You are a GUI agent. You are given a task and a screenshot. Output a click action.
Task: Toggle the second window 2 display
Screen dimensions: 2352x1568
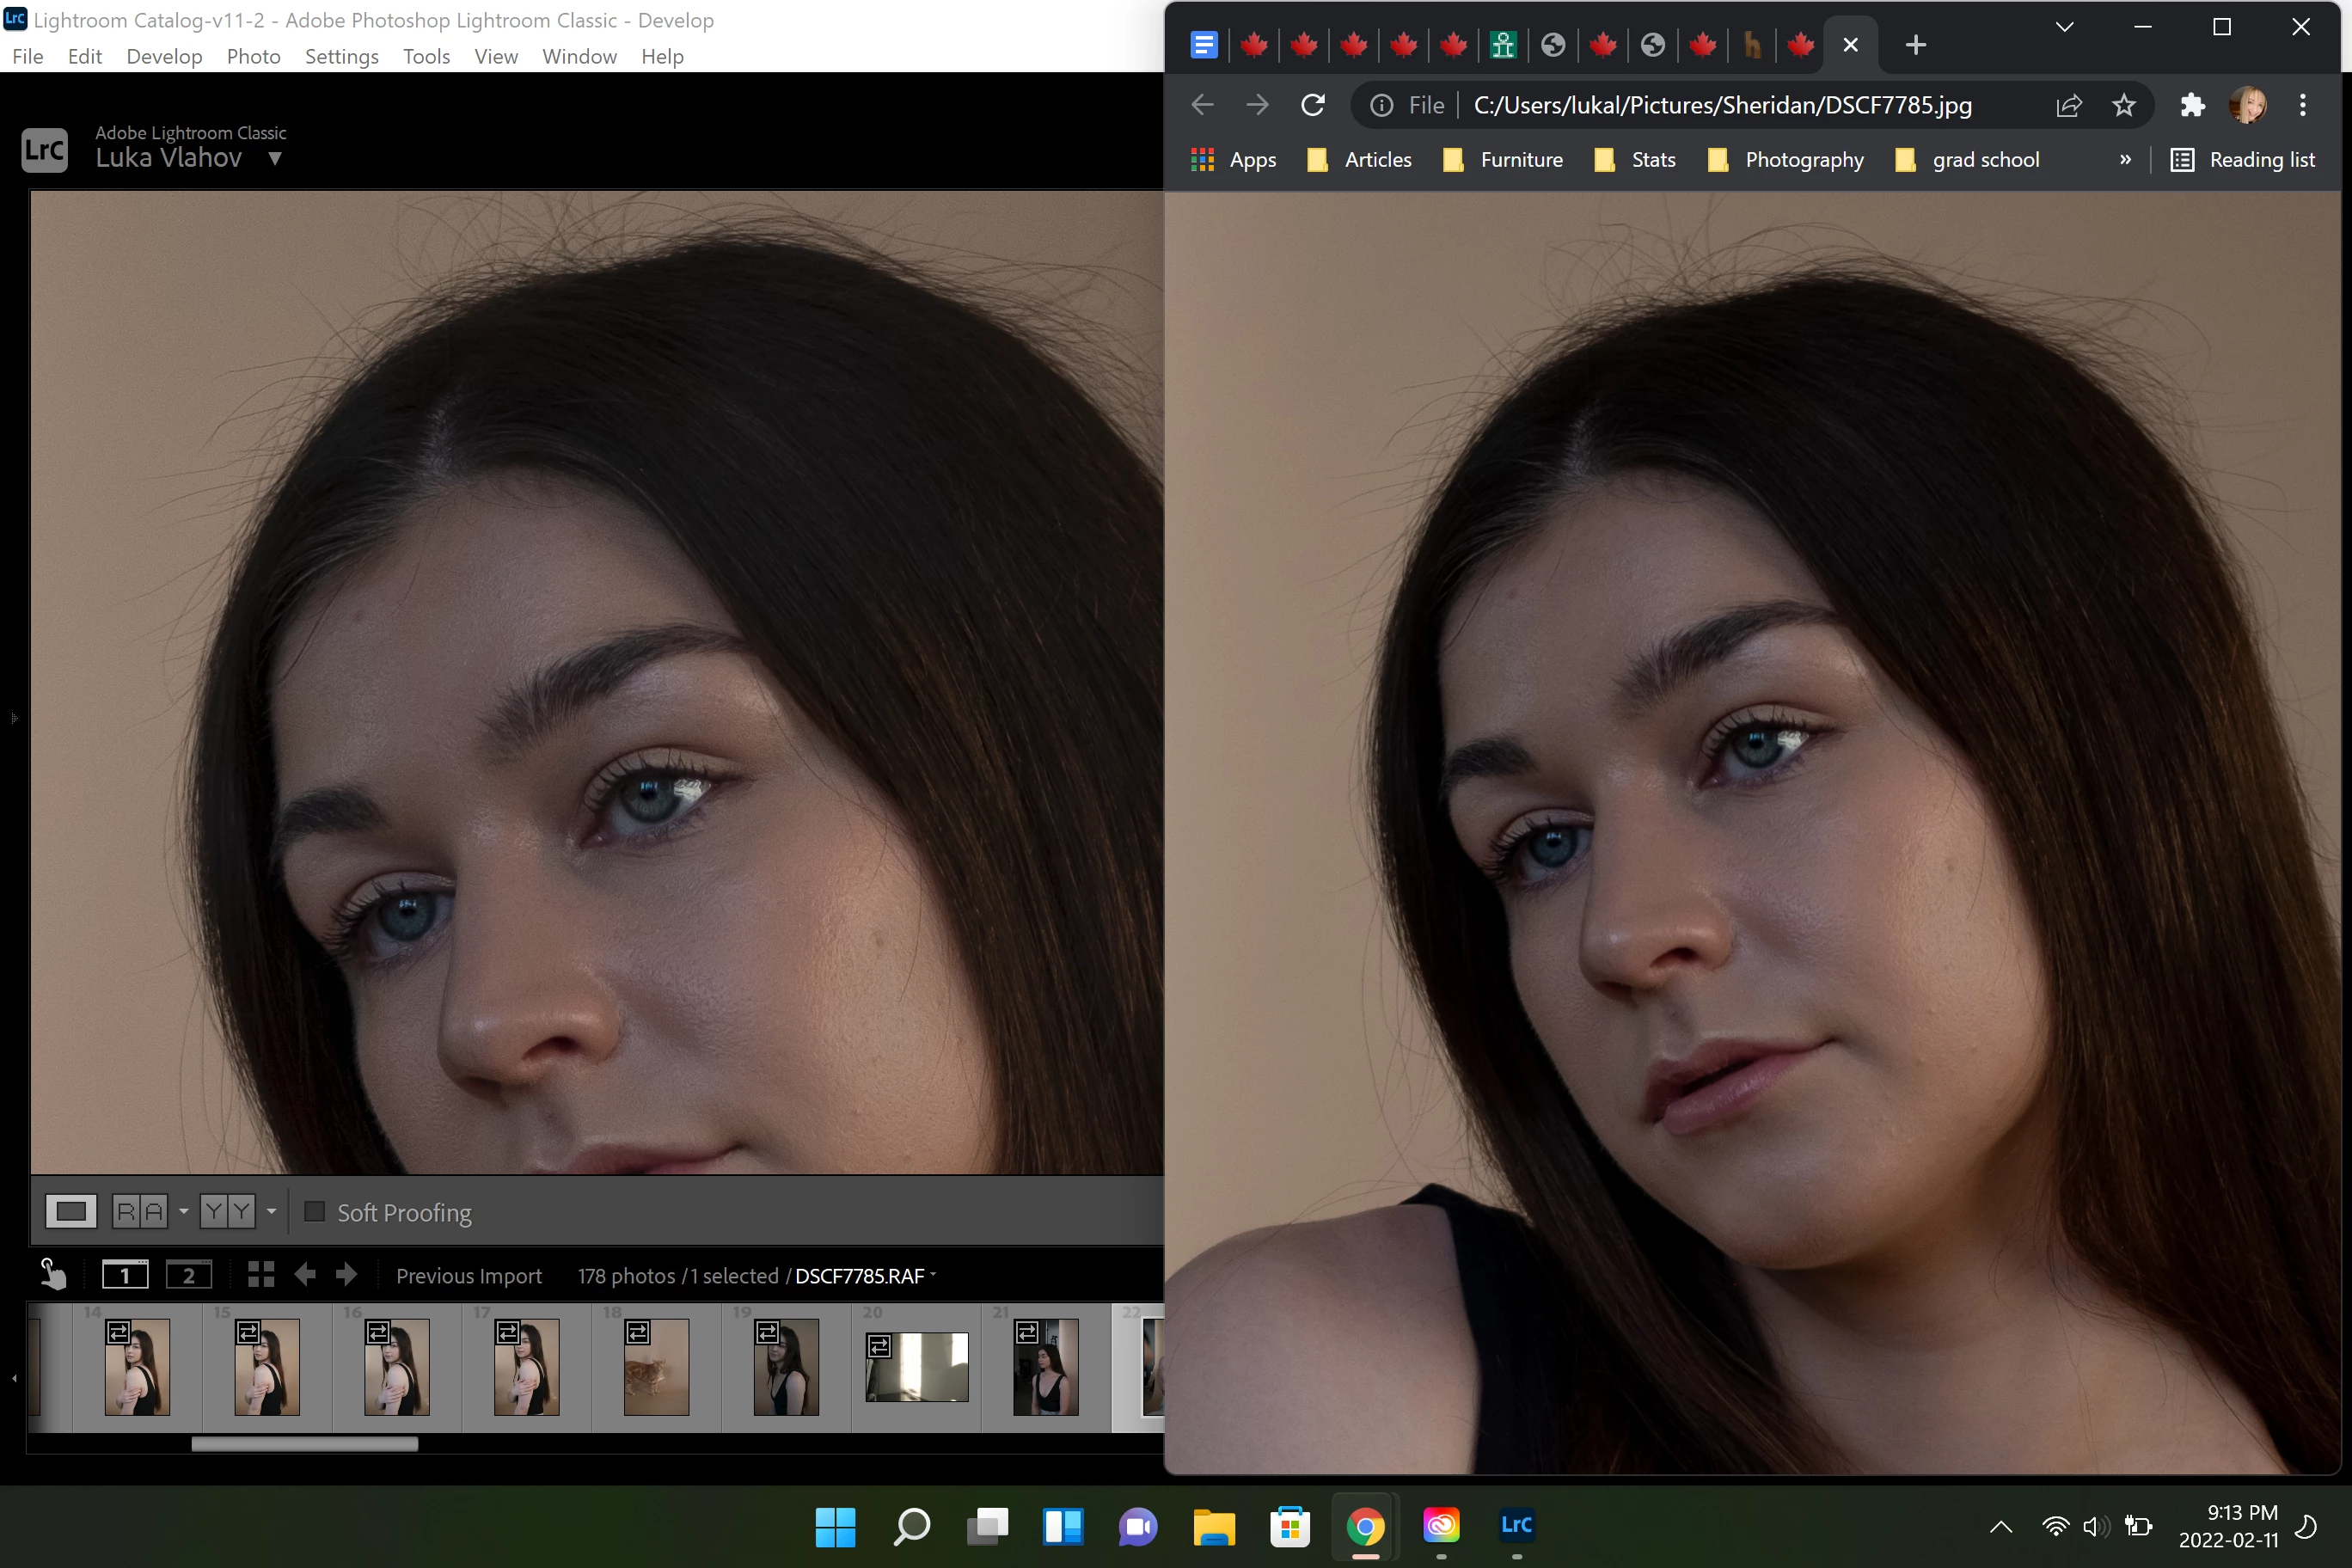pyautogui.click(x=188, y=1275)
